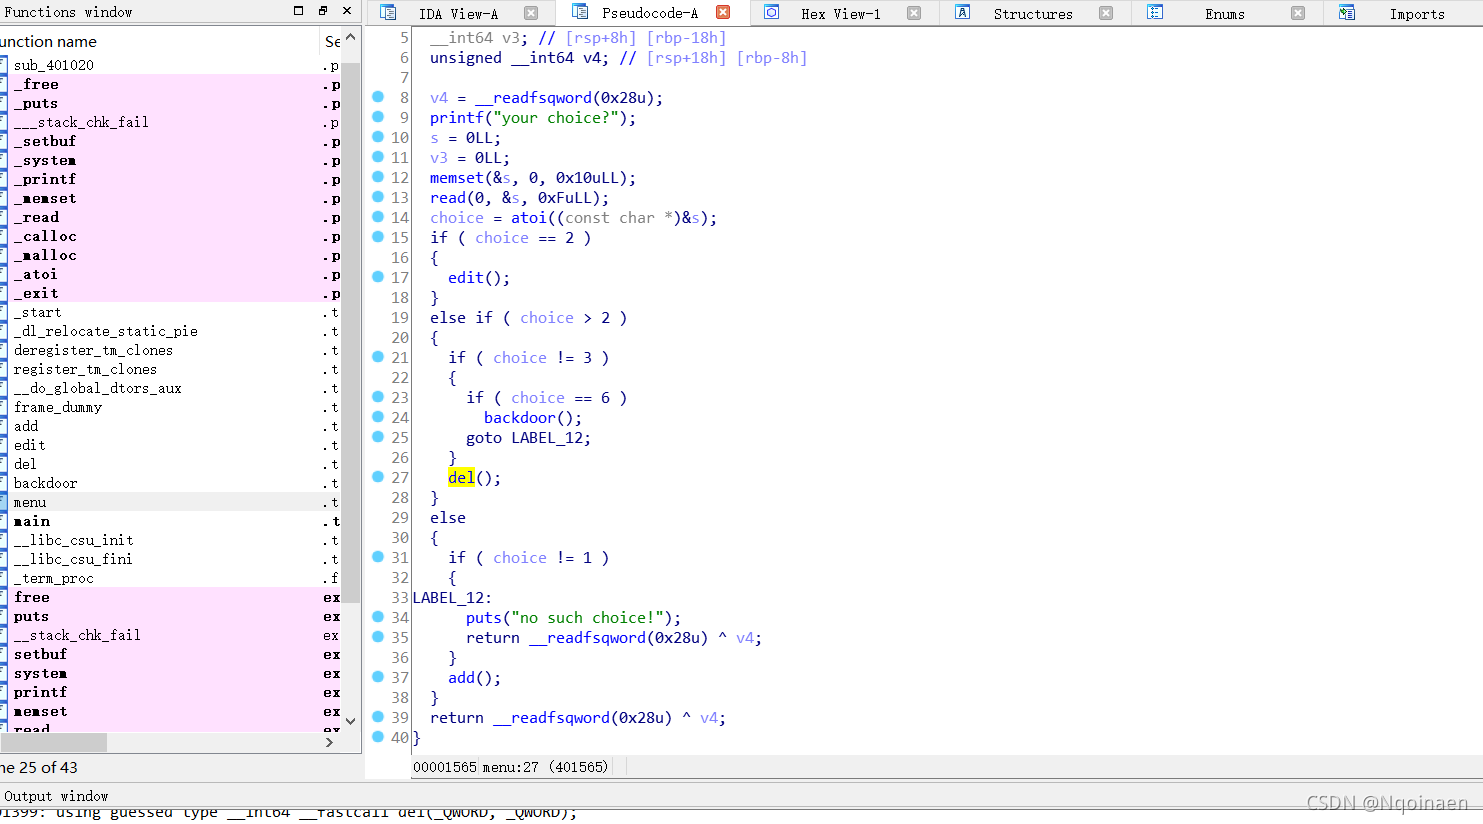Select the _term_proc function row
This screenshot has width=1483, height=824.
(170, 578)
